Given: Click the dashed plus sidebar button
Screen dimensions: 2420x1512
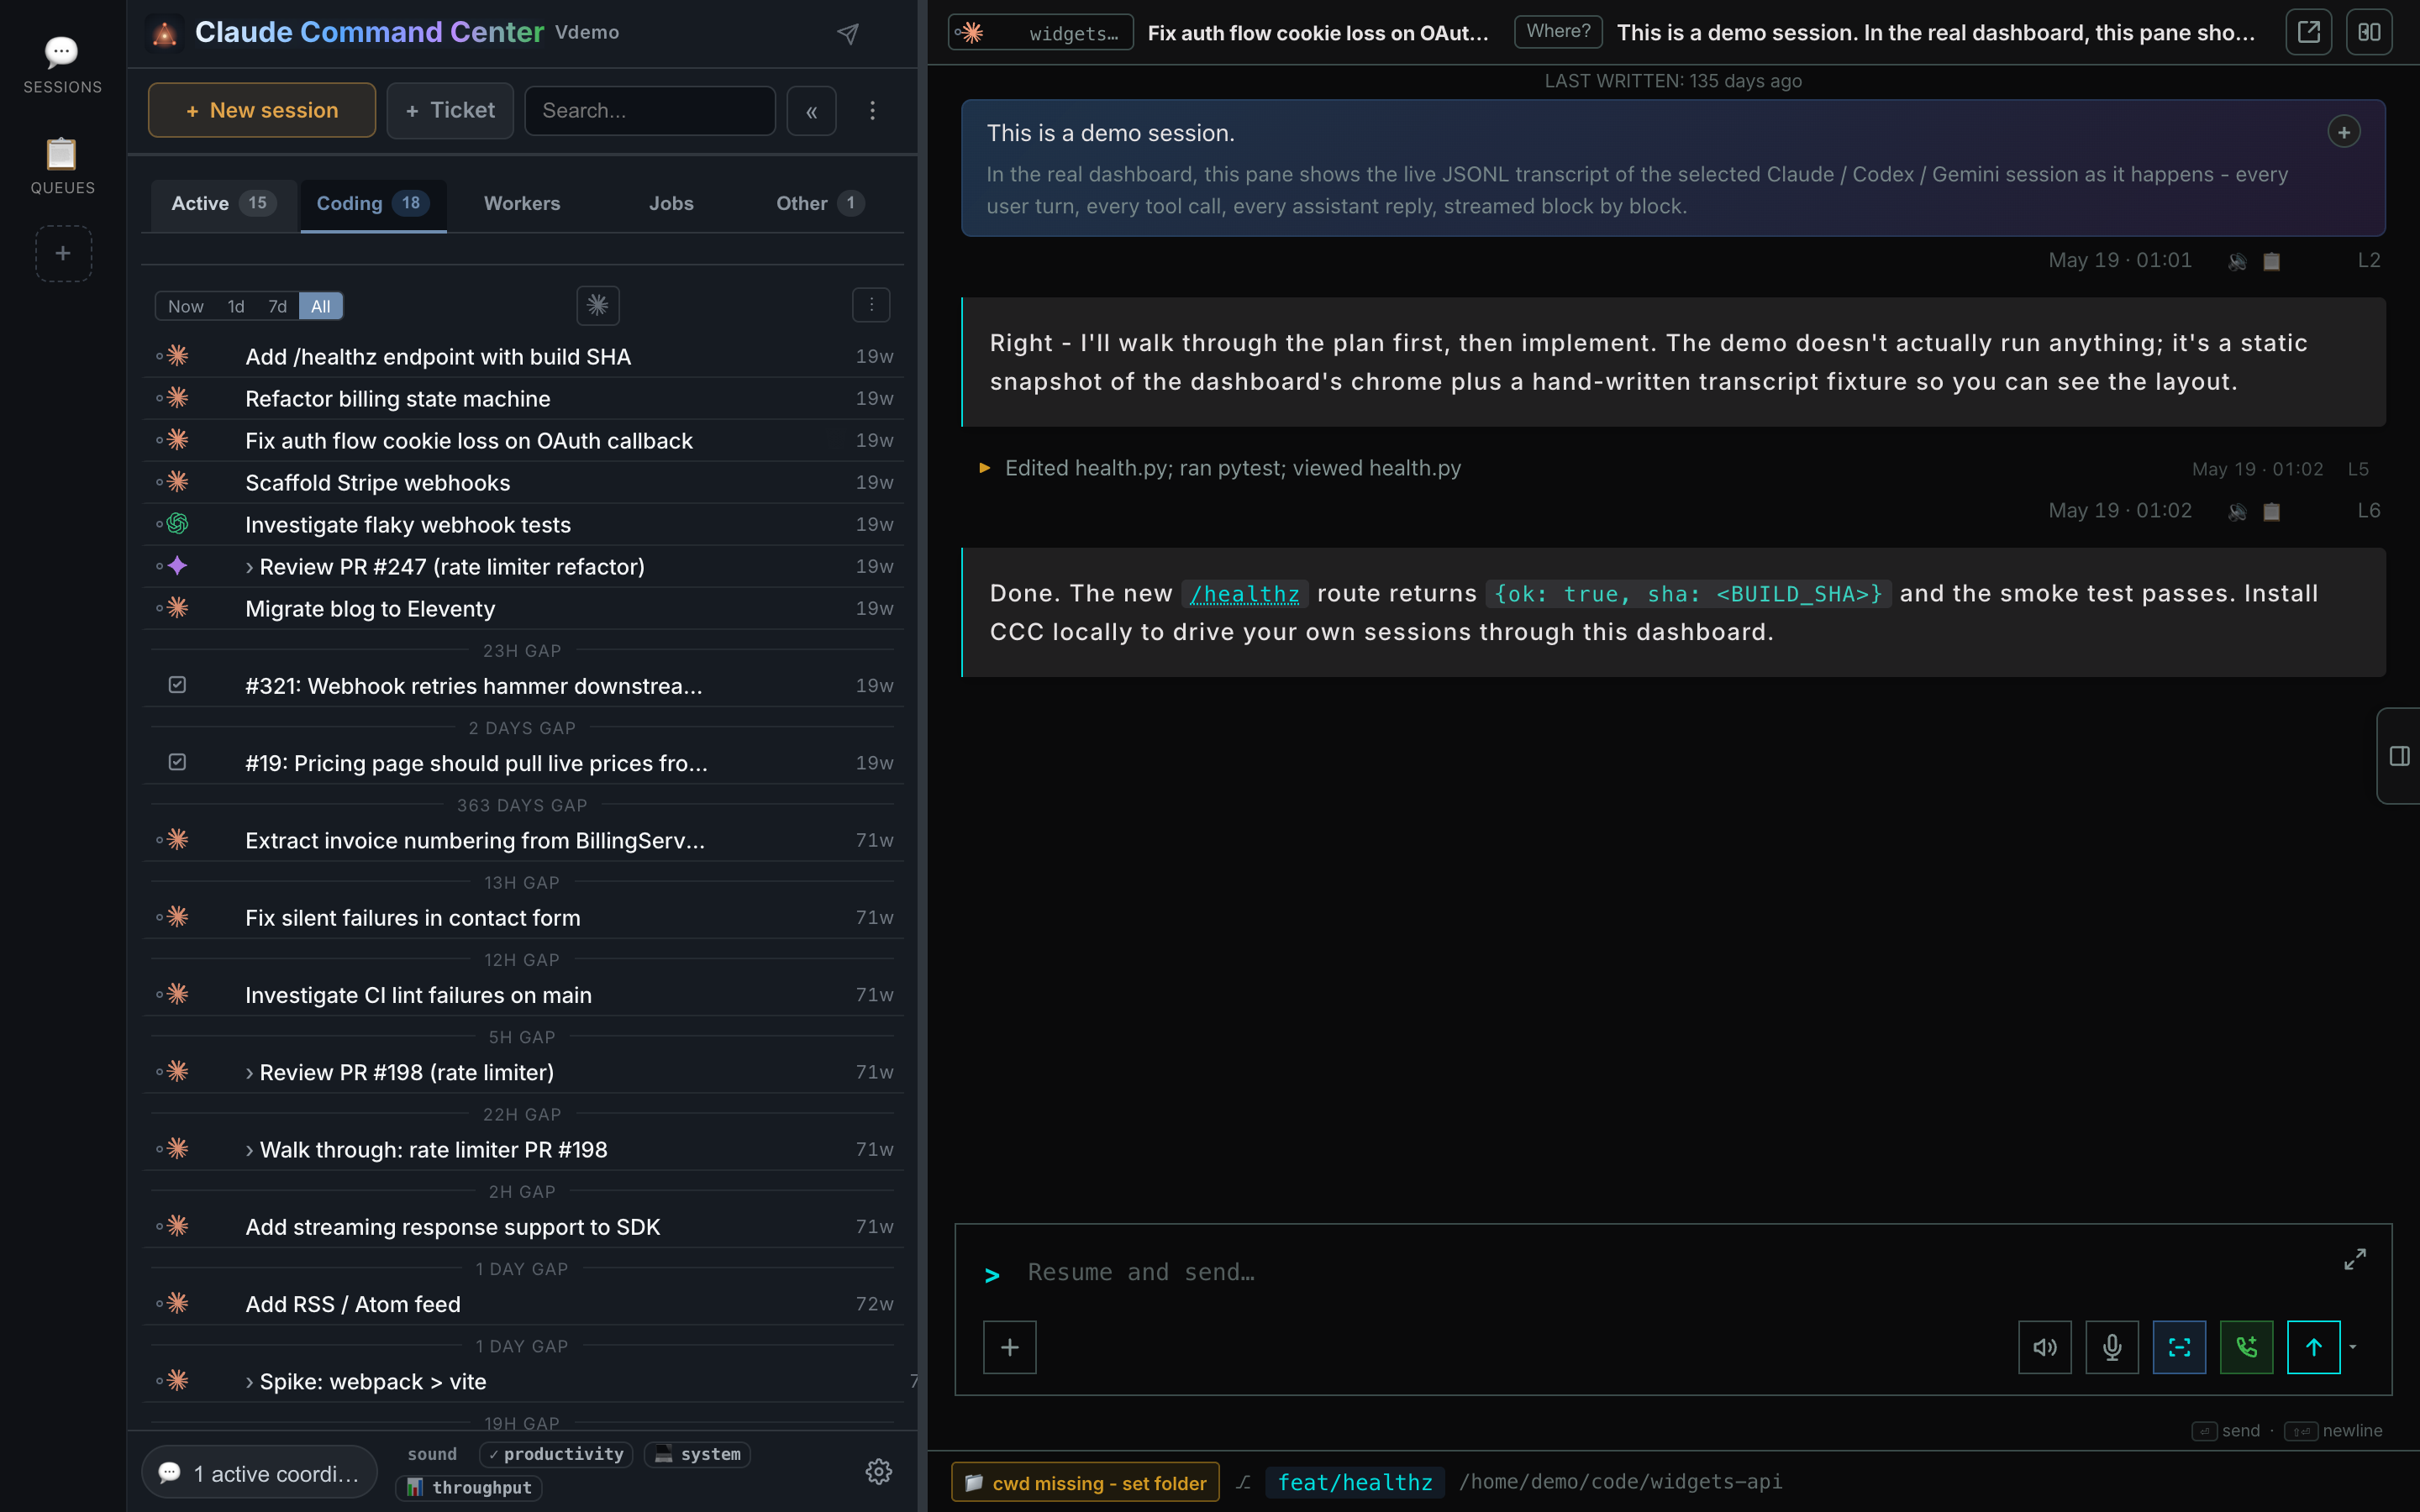Looking at the screenshot, I should pos(63,253).
